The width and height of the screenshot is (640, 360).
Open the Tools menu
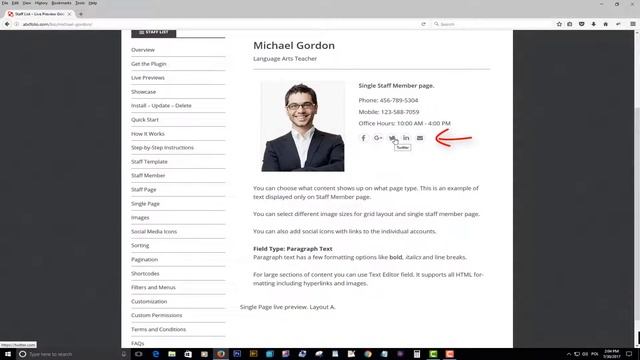pyautogui.click(x=80, y=3)
